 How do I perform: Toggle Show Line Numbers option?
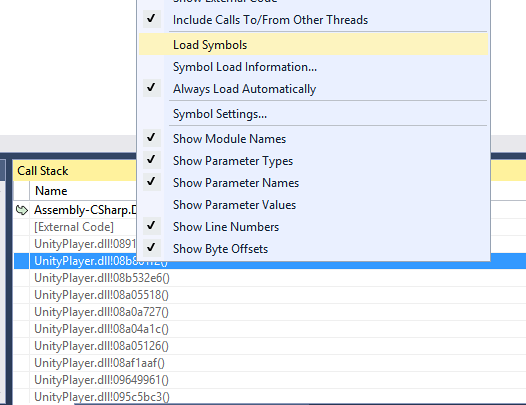314,226
